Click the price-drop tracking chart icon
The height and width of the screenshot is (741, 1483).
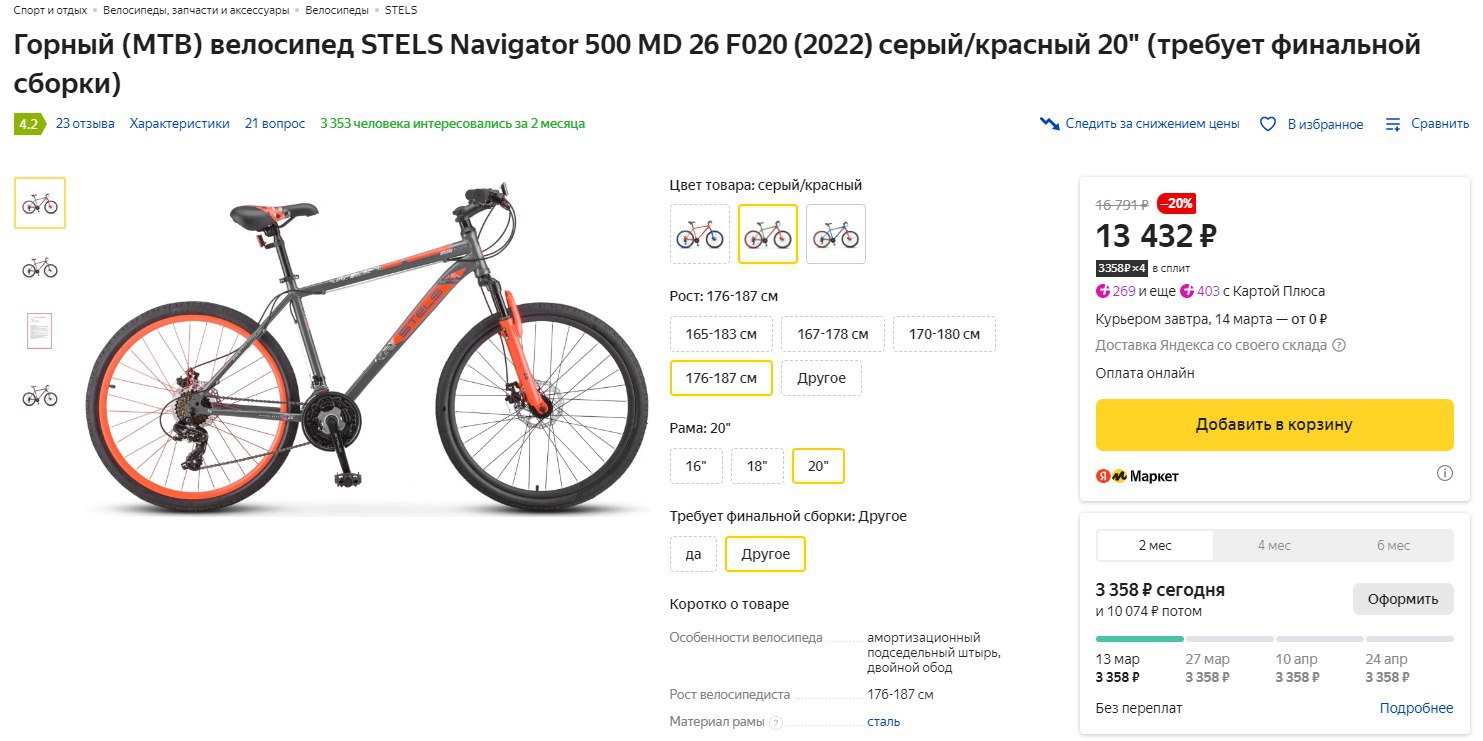coord(1049,124)
